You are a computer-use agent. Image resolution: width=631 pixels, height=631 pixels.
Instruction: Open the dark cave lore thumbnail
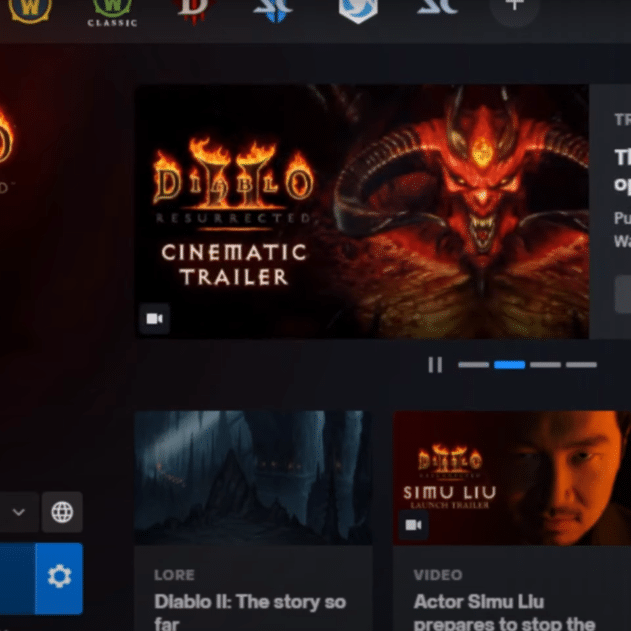click(253, 478)
